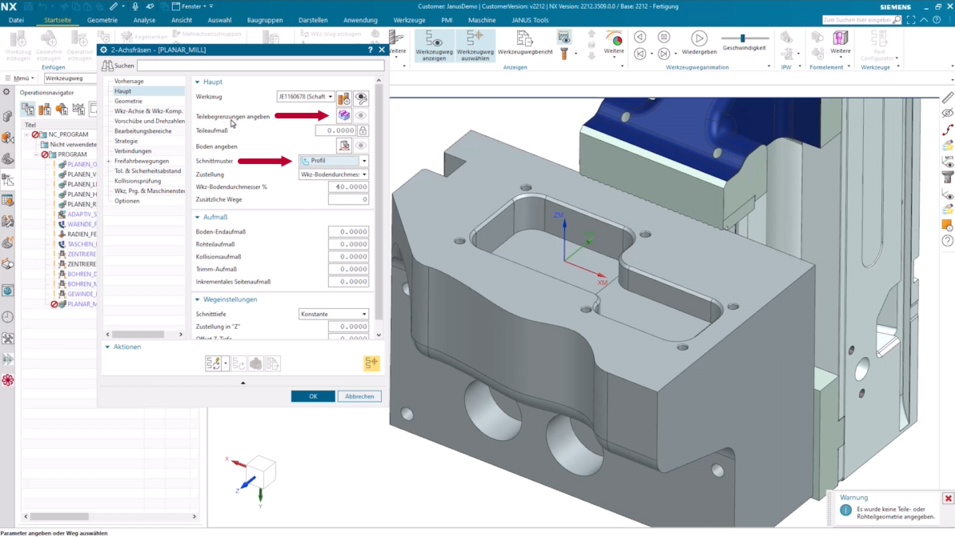Image resolution: width=955 pixels, height=537 pixels.
Task: Click the Wkz-Bodendurchmesser % value field
Action: click(348, 187)
